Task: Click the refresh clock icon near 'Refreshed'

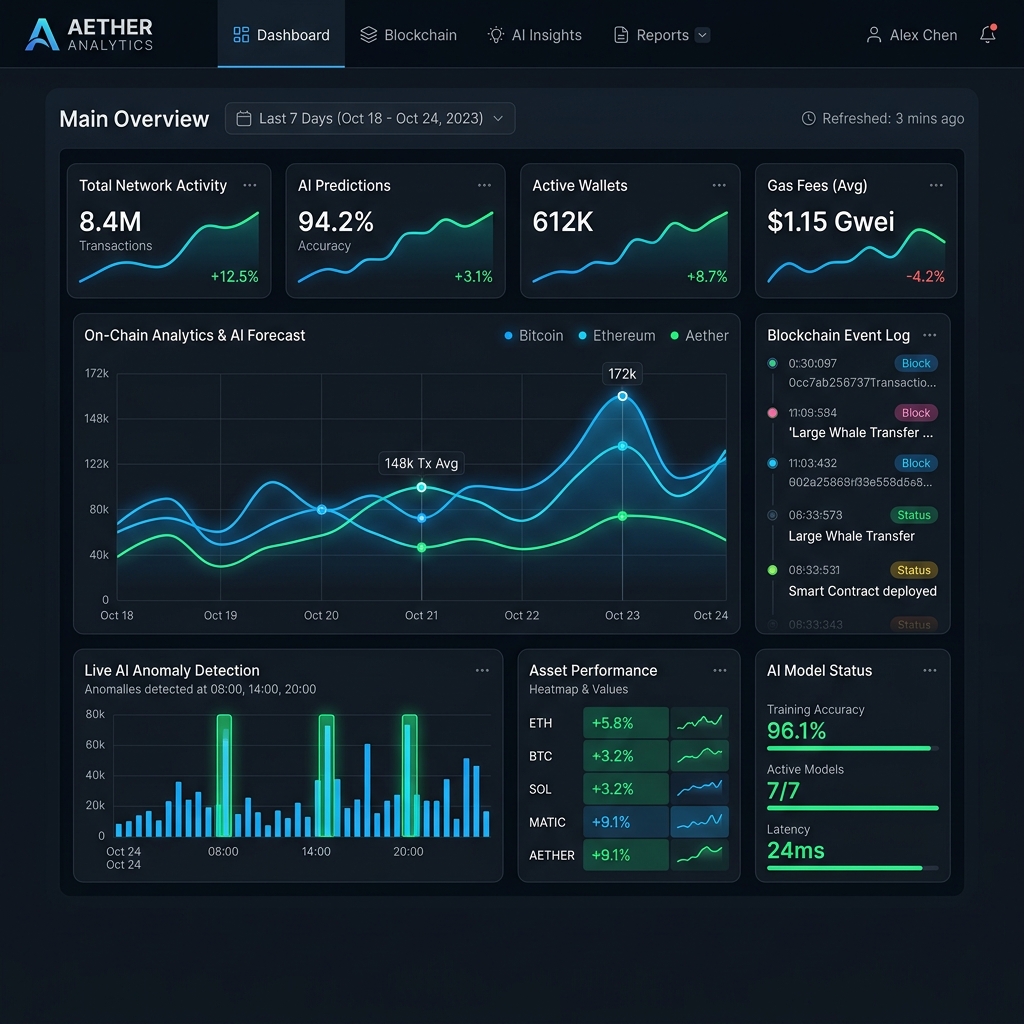Action: pos(808,118)
